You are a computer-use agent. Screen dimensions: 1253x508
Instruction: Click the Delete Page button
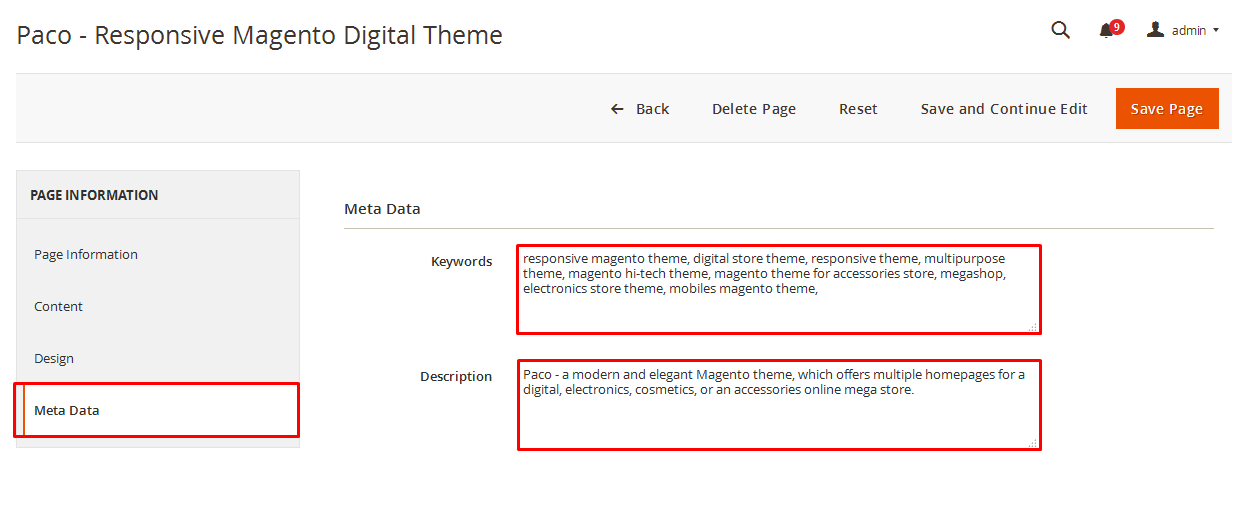(x=754, y=109)
